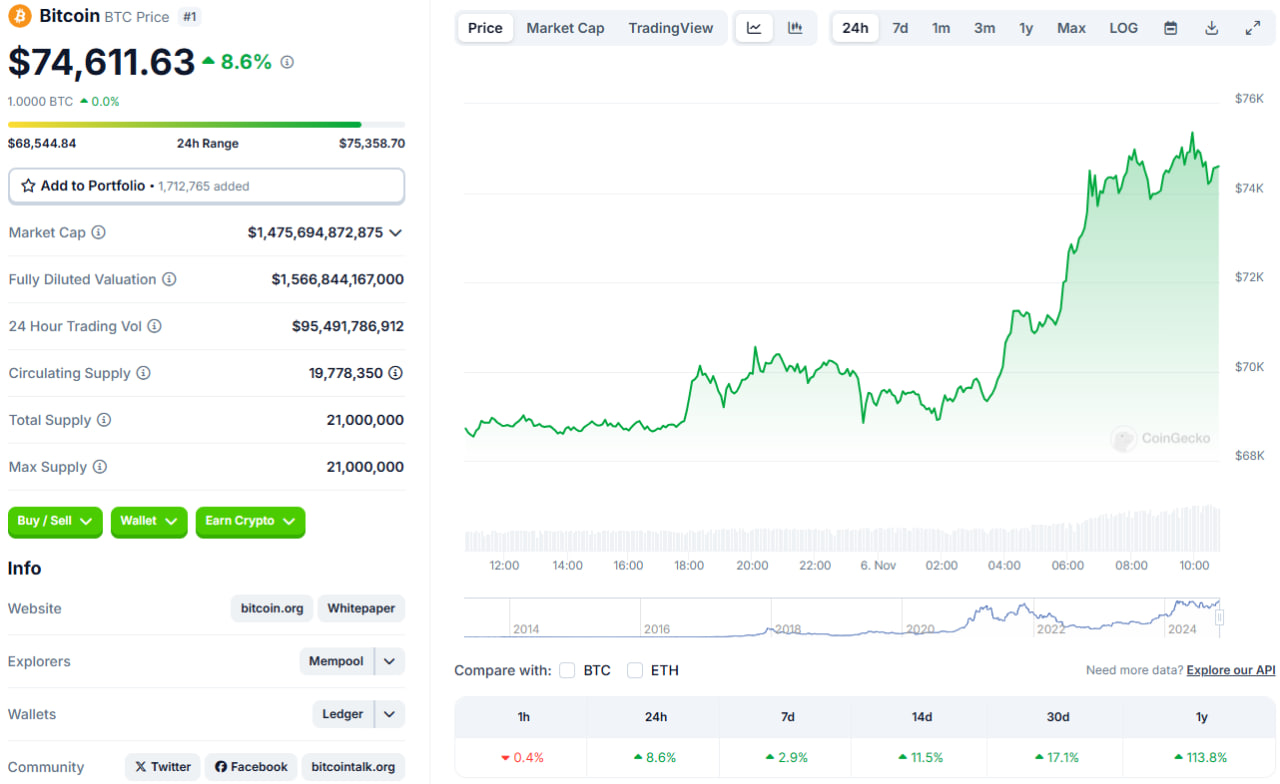Open Mempool explorer link

[x=336, y=661]
